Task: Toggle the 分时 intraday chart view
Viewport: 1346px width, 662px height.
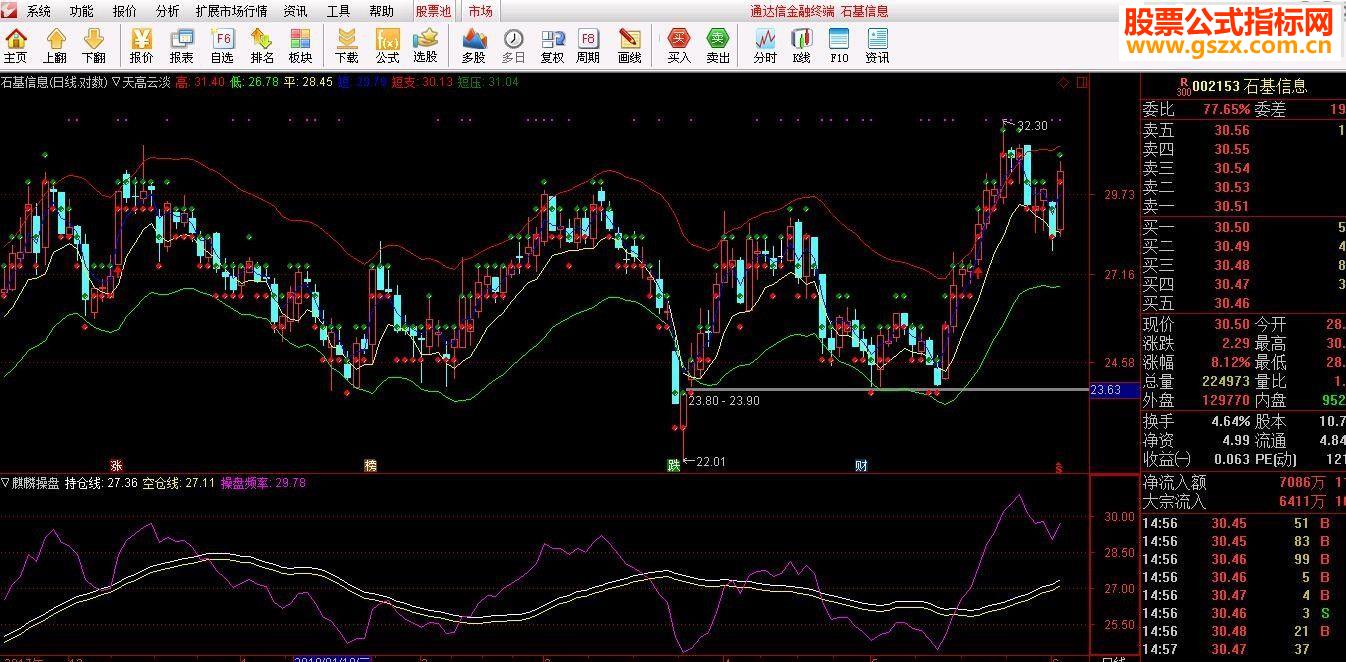Action: coord(765,46)
